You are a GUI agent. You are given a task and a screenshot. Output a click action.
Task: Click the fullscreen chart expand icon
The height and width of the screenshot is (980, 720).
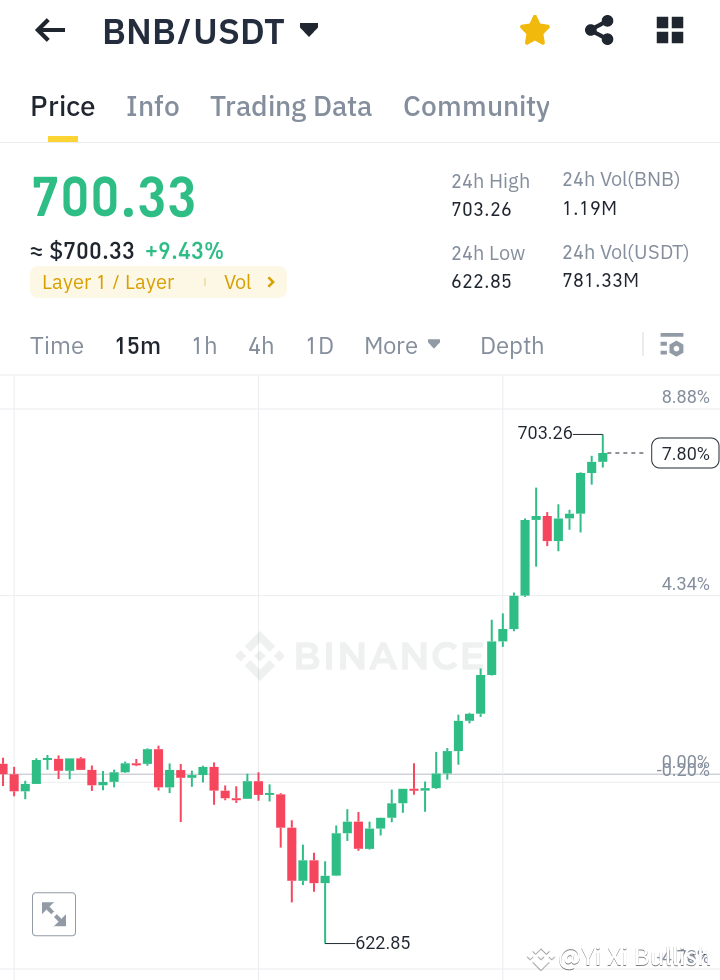pos(54,913)
